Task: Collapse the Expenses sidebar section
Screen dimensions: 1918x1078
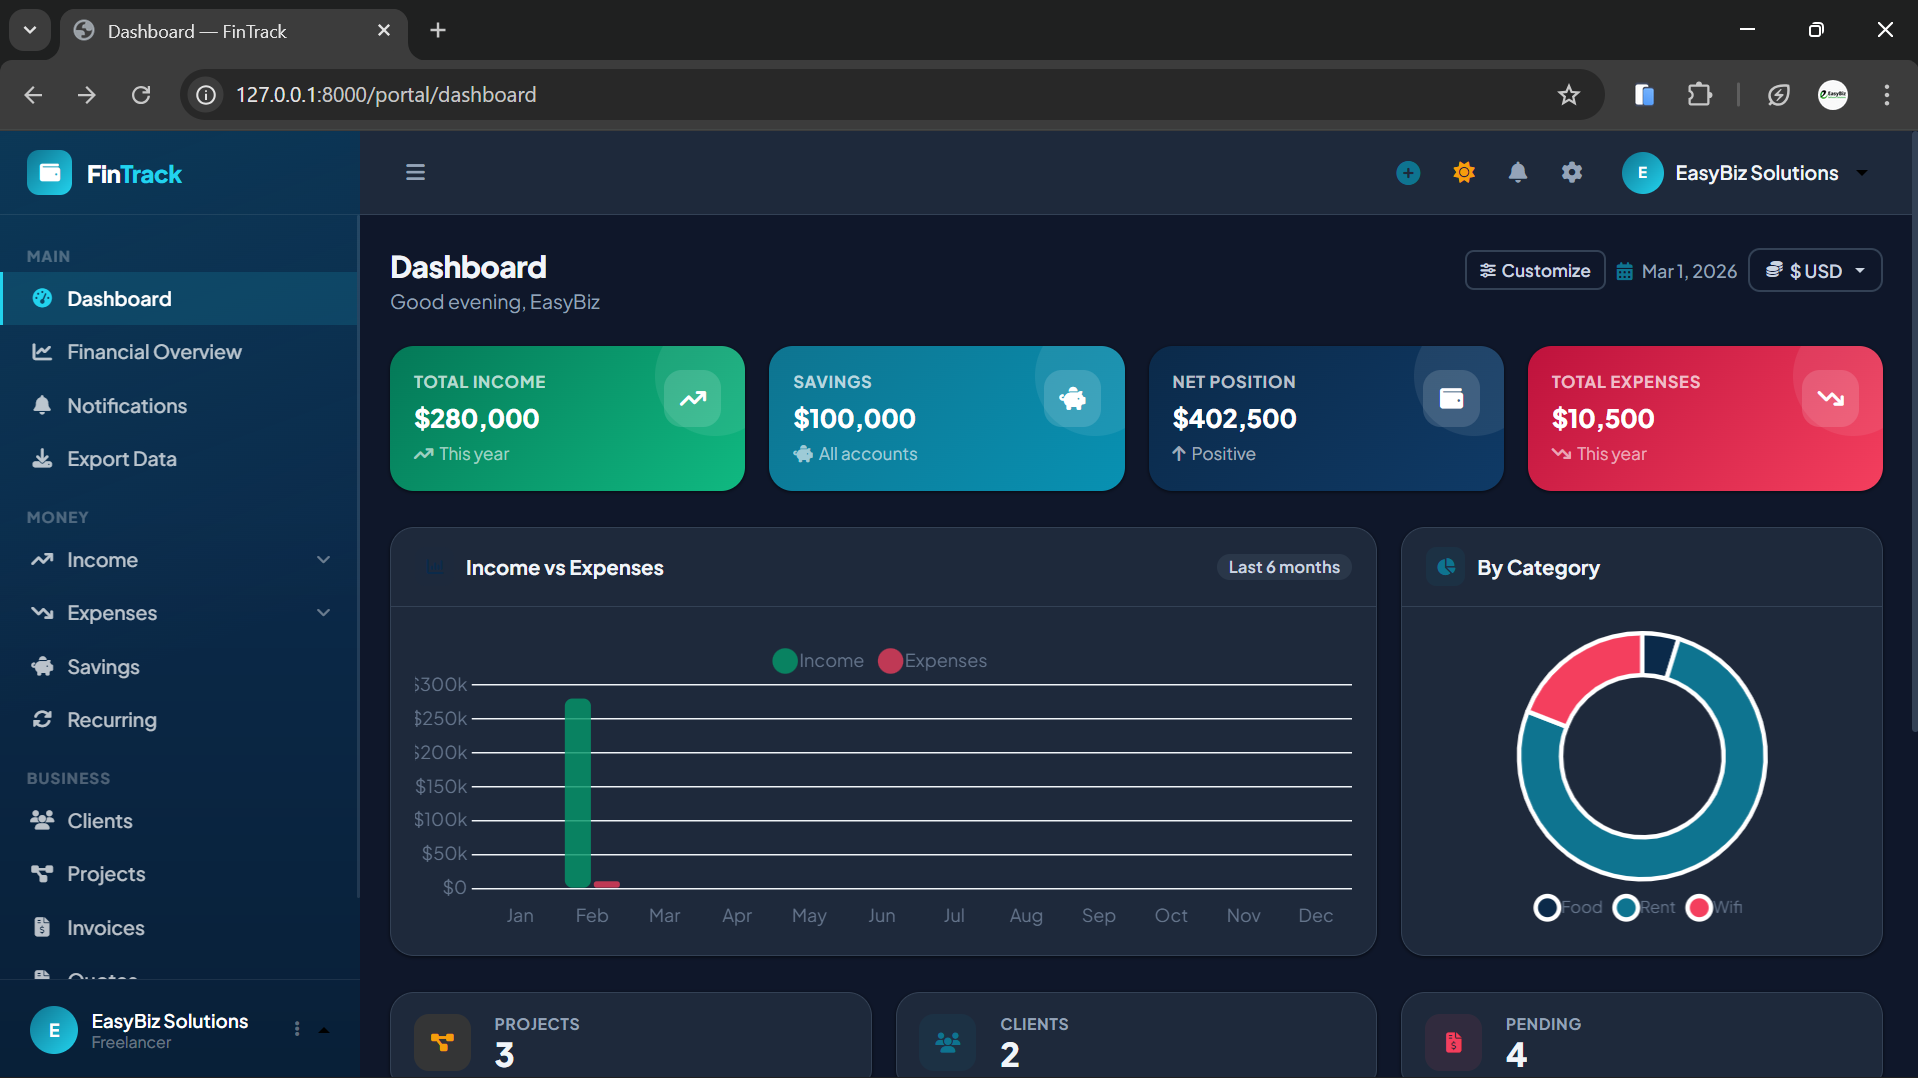Action: tap(322, 612)
